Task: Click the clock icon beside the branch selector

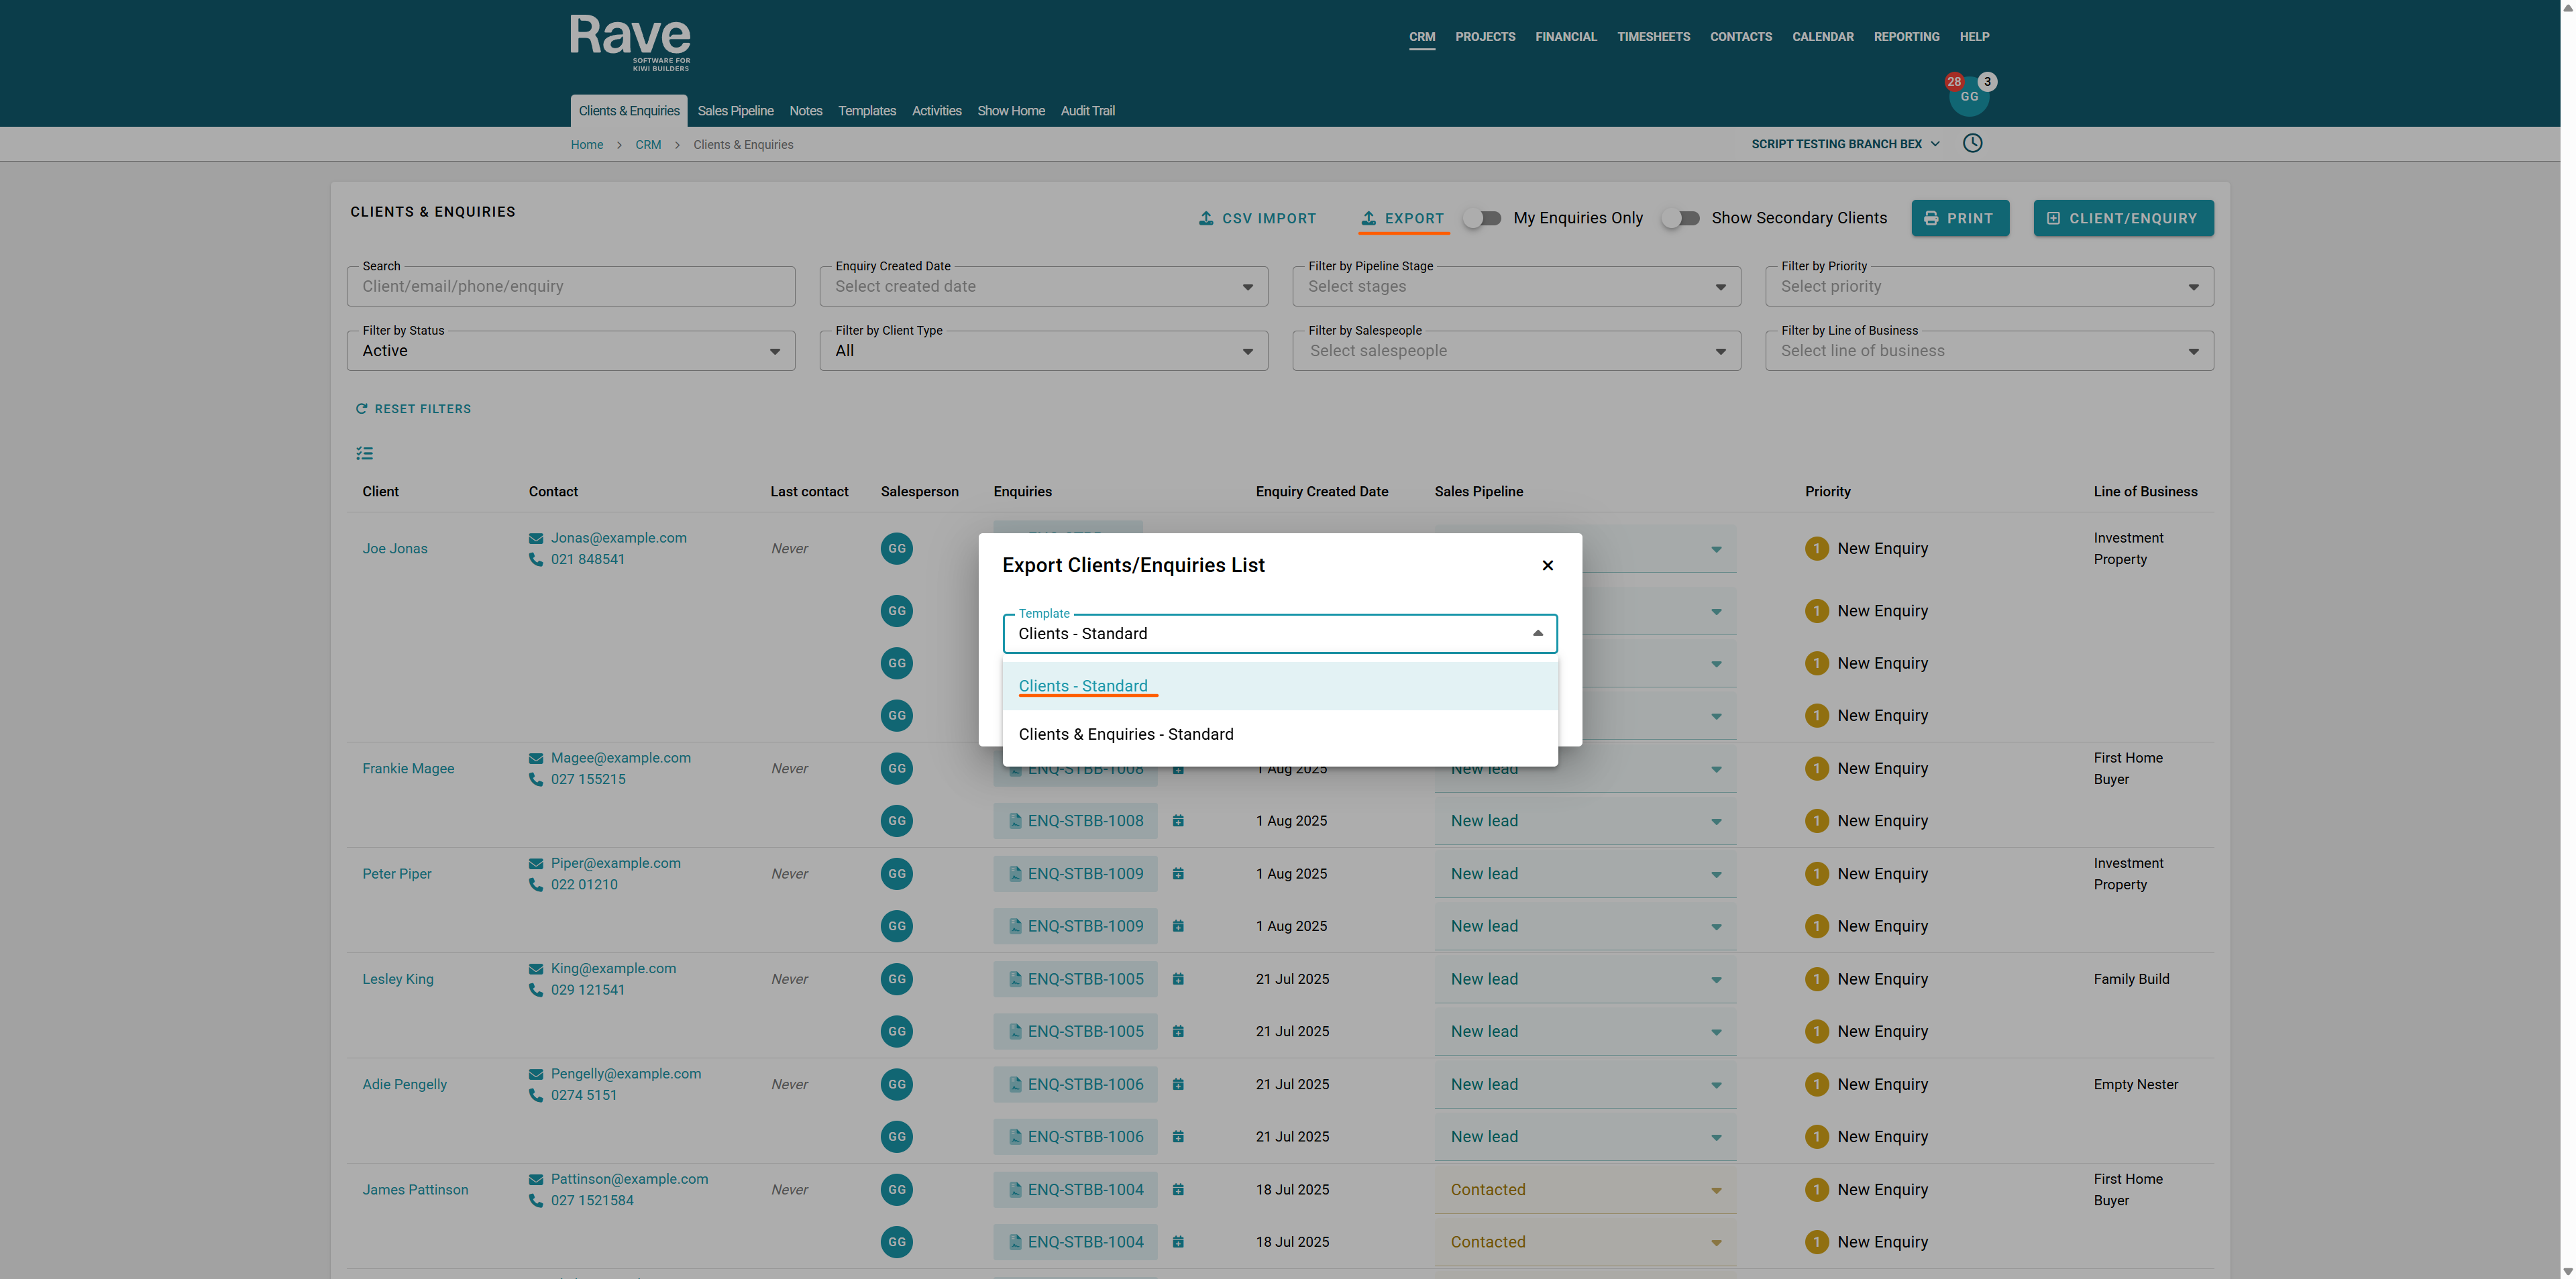Action: (x=1972, y=143)
